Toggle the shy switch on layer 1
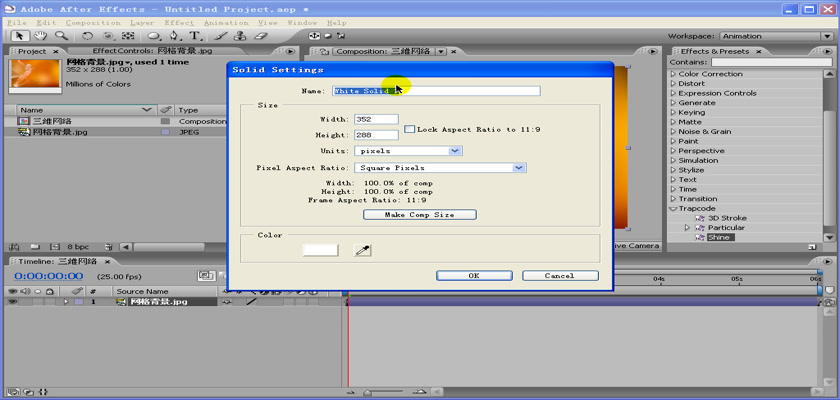Image resolution: width=840 pixels, height=400 pixels. 228,302
